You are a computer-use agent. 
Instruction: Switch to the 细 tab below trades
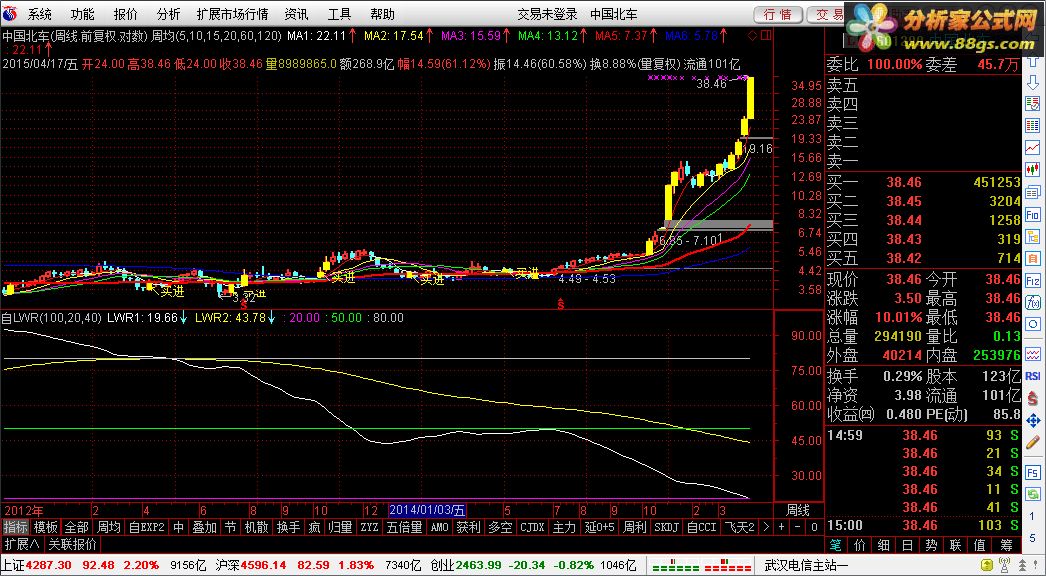pyautogui.click(x=884, y=545)
